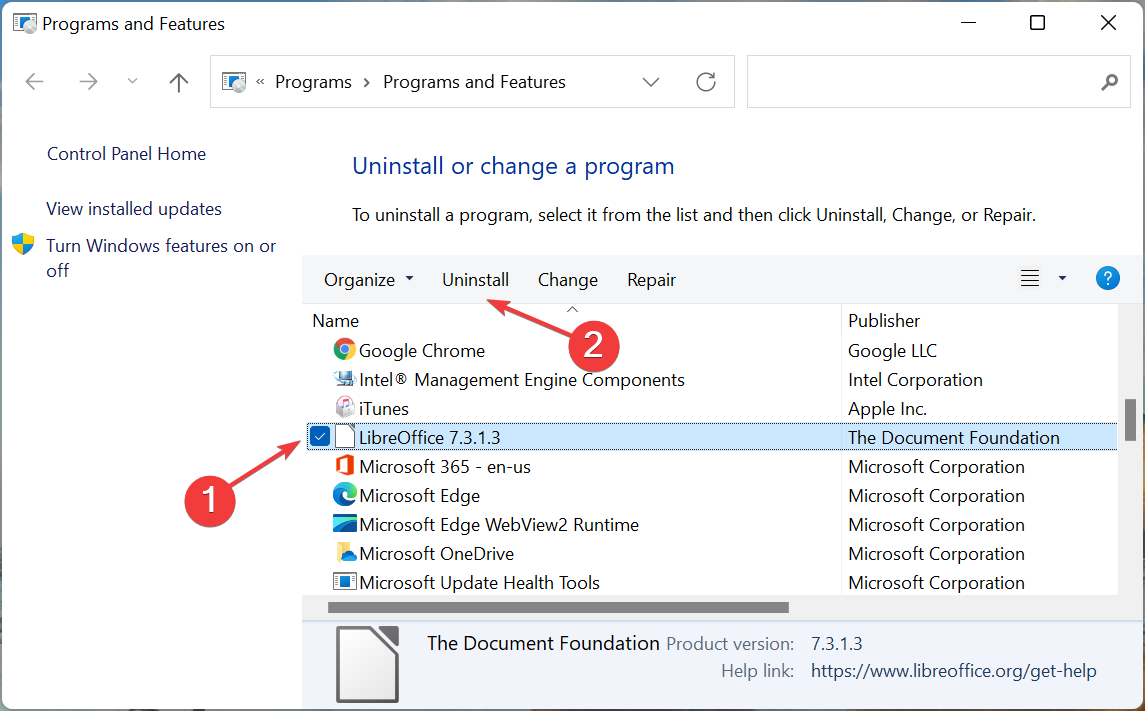The width and height of the screenshot is (1145, 711).
Task: Select Change from the command bar
Action: pyautogui.click(x=567, y=279)
